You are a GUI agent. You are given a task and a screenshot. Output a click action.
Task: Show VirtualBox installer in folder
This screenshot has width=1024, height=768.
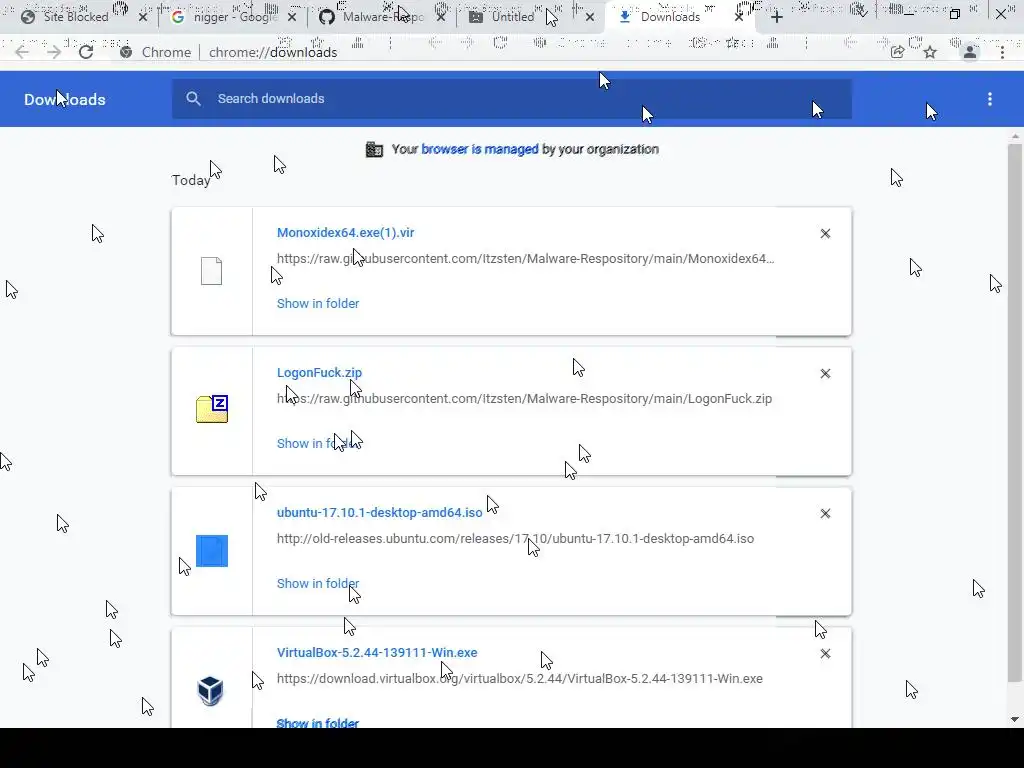[318, 723]
